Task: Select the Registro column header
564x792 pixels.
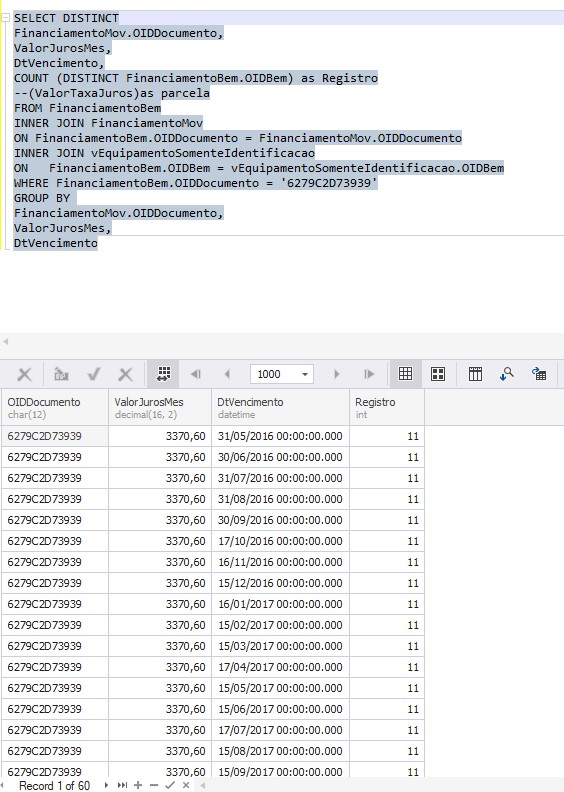Action: coord(387,407)
